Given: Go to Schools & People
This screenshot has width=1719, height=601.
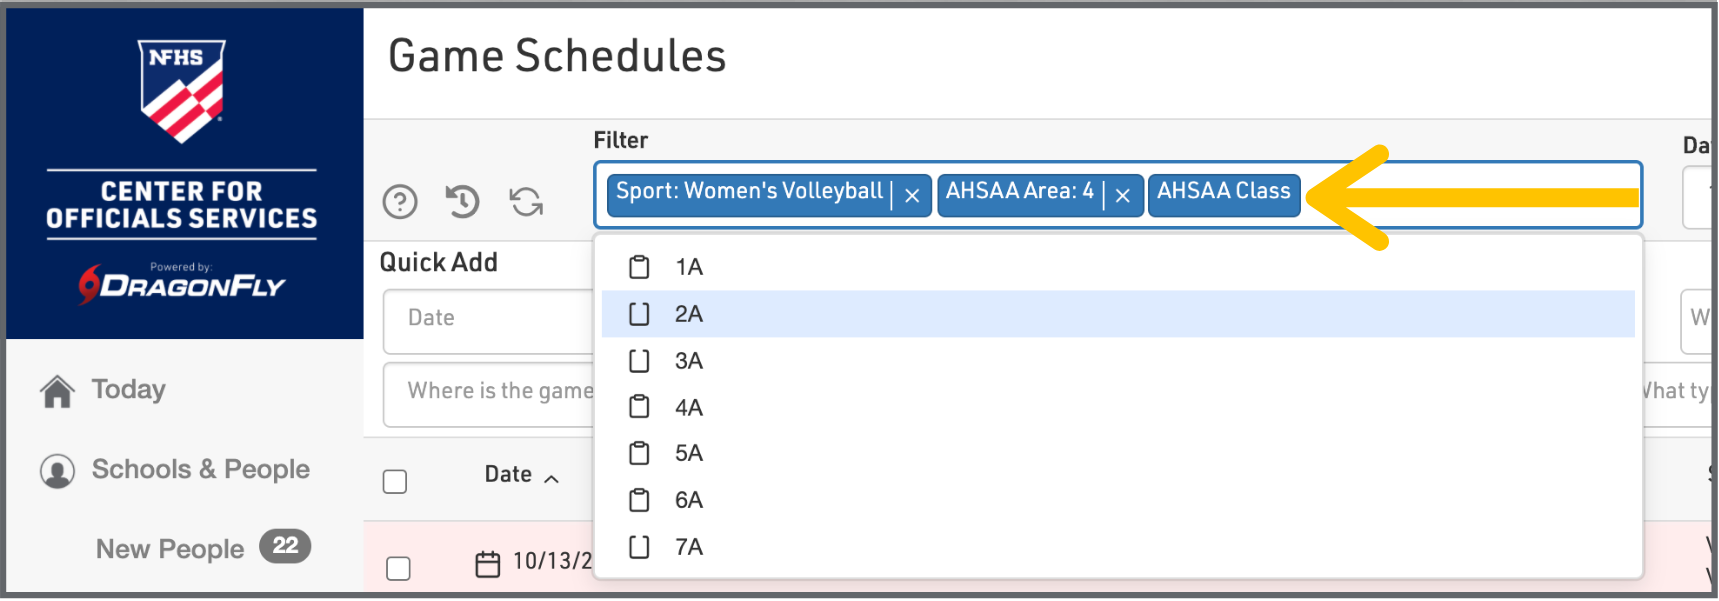Looking at the screenshot, I should [201, 470].
